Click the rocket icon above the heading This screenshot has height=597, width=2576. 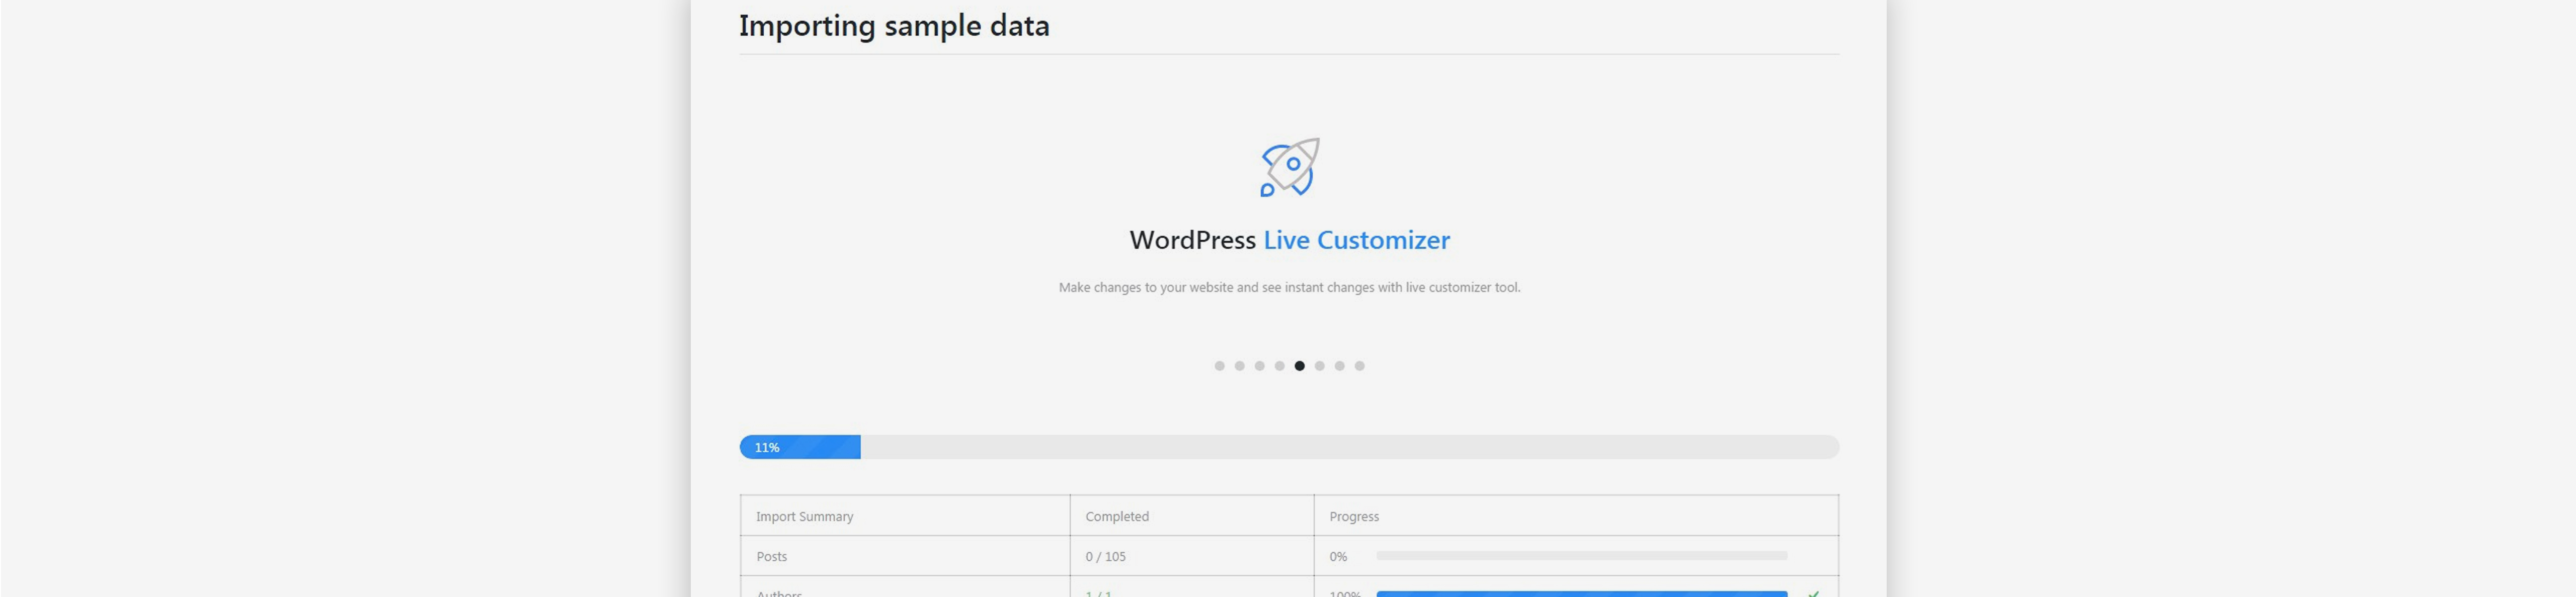coord(1289,167)
